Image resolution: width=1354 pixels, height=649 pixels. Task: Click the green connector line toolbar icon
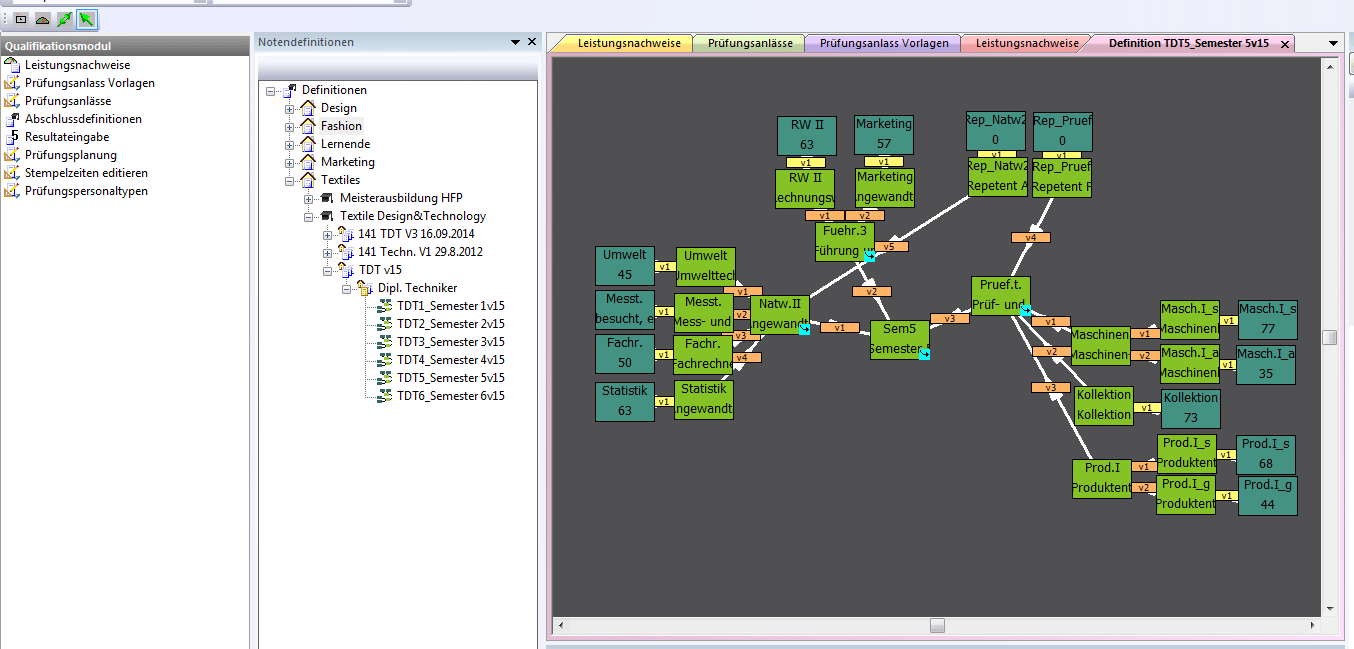(64, 19)
